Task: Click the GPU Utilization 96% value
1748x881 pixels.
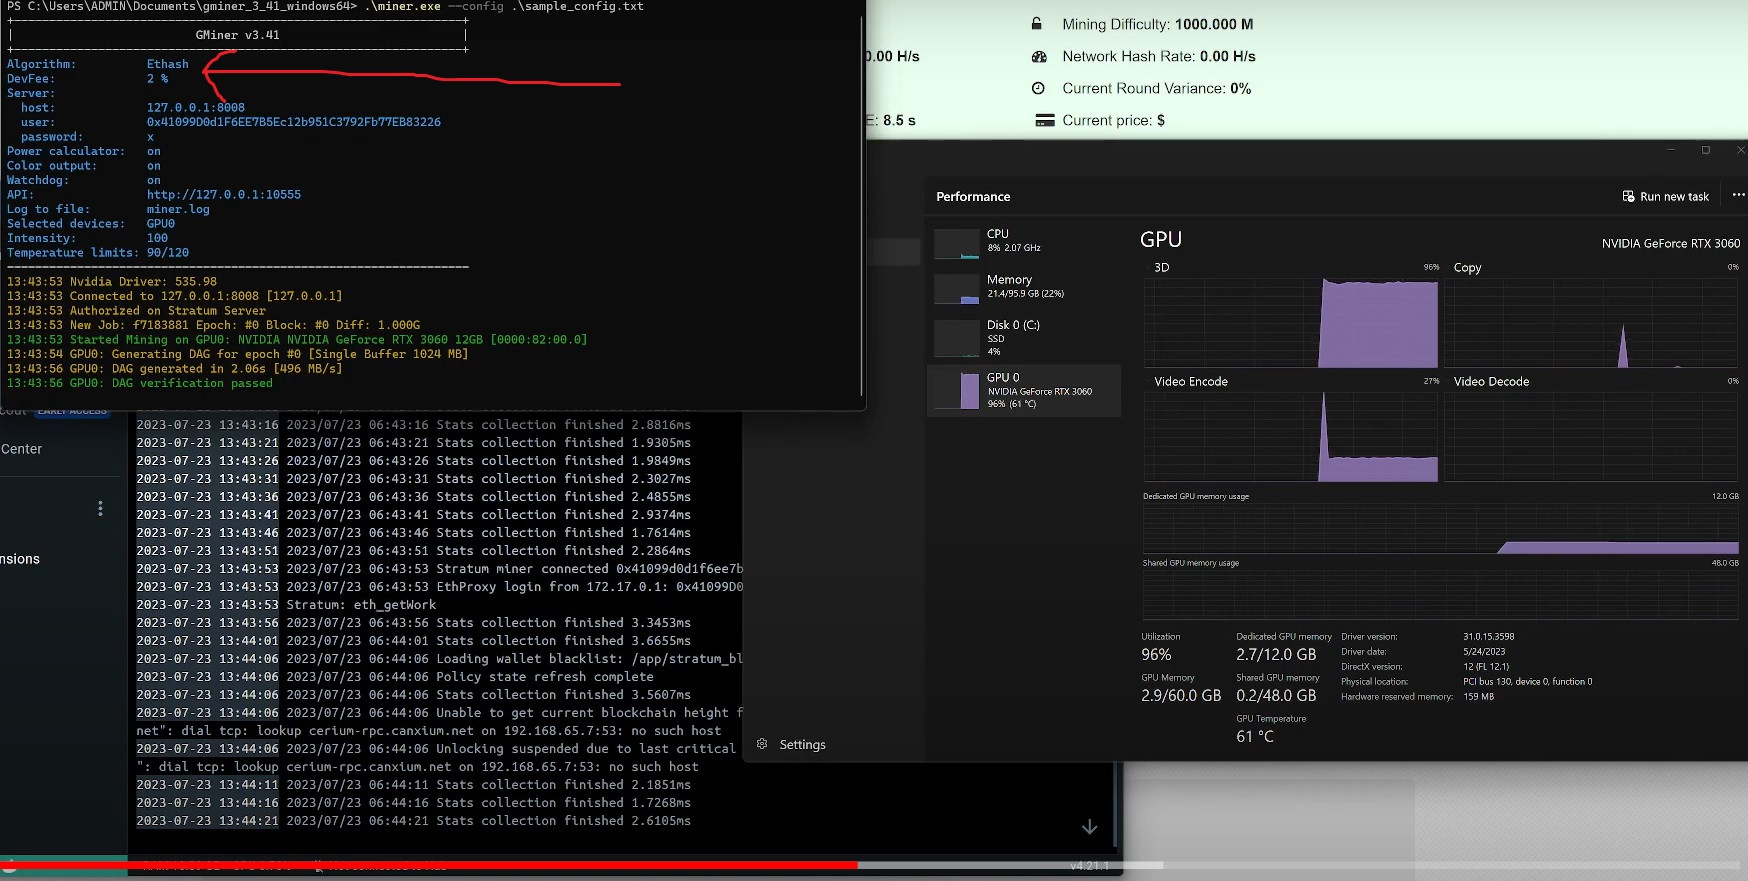Action: click(x=1156, y=655)
